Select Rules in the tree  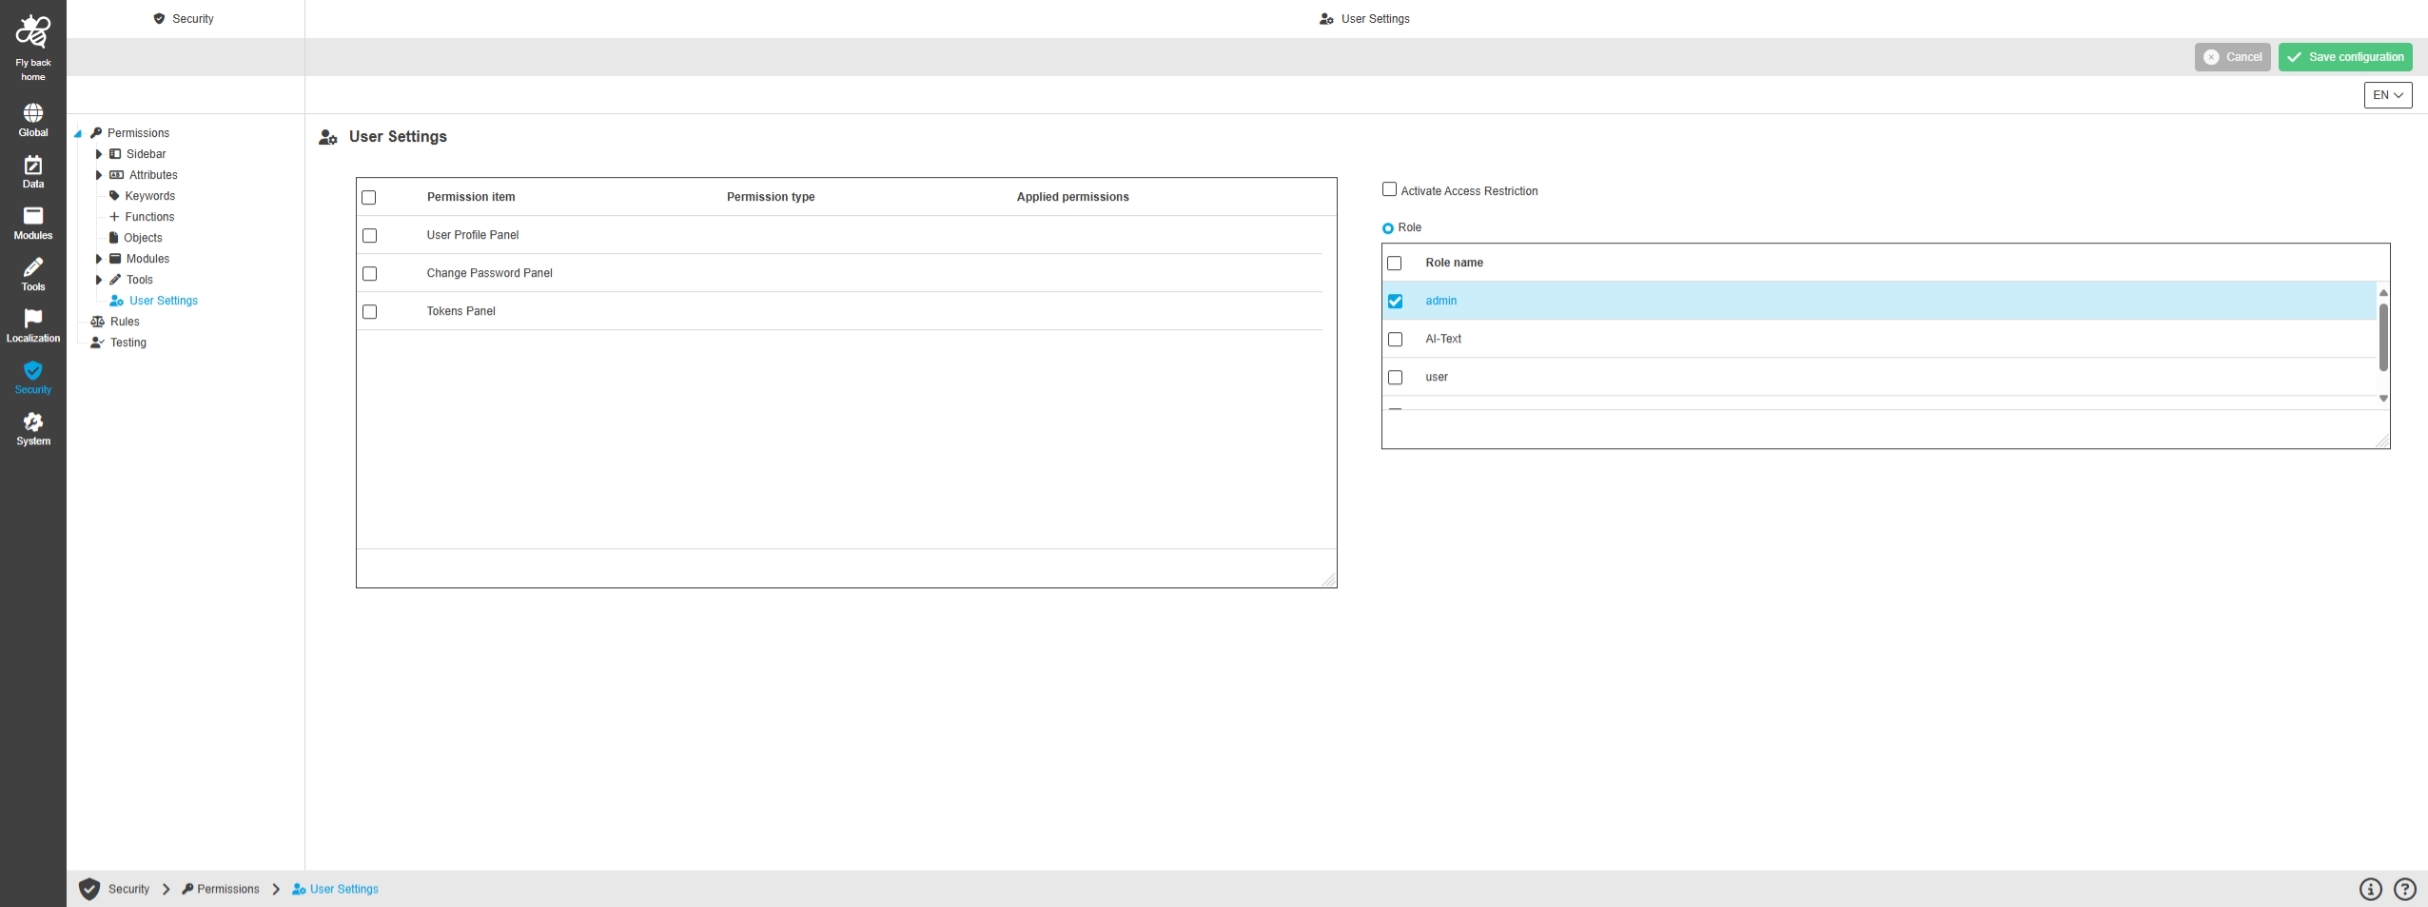[x=124, y=322]
